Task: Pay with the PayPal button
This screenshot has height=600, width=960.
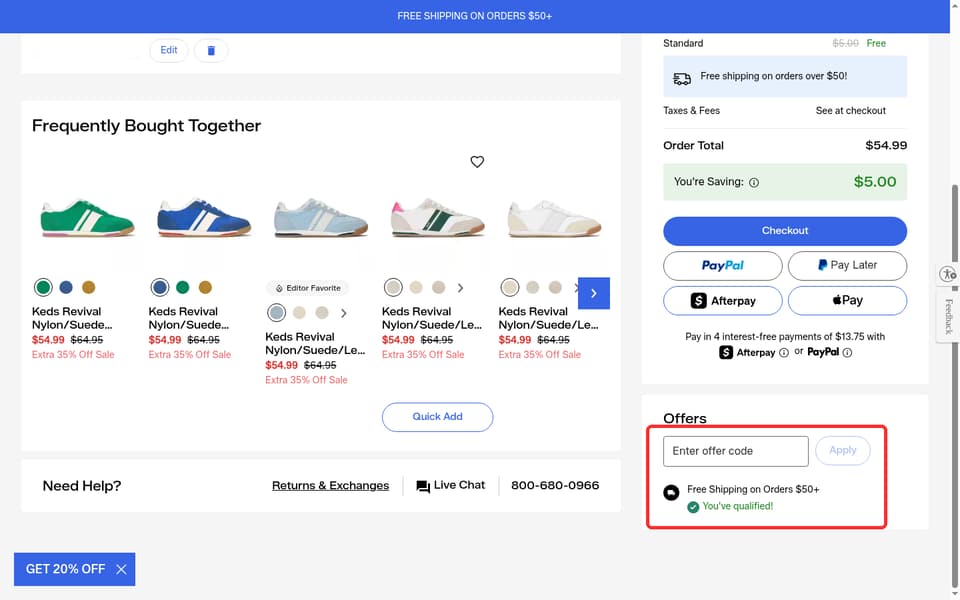Action: pyautogui.click(x=722, y=266)
